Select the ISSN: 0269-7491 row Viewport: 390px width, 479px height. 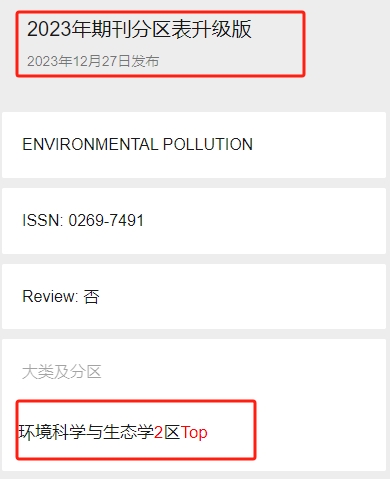click(x=194, y=221)
